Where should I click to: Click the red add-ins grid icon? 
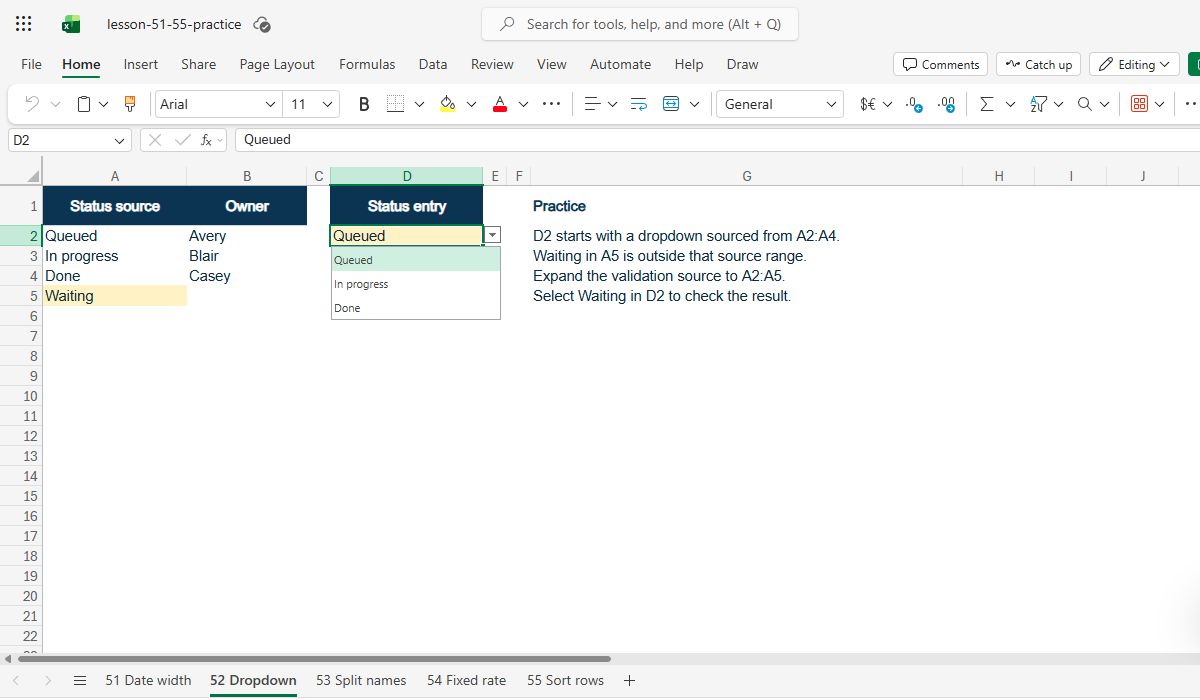(x=1139, y=104)
